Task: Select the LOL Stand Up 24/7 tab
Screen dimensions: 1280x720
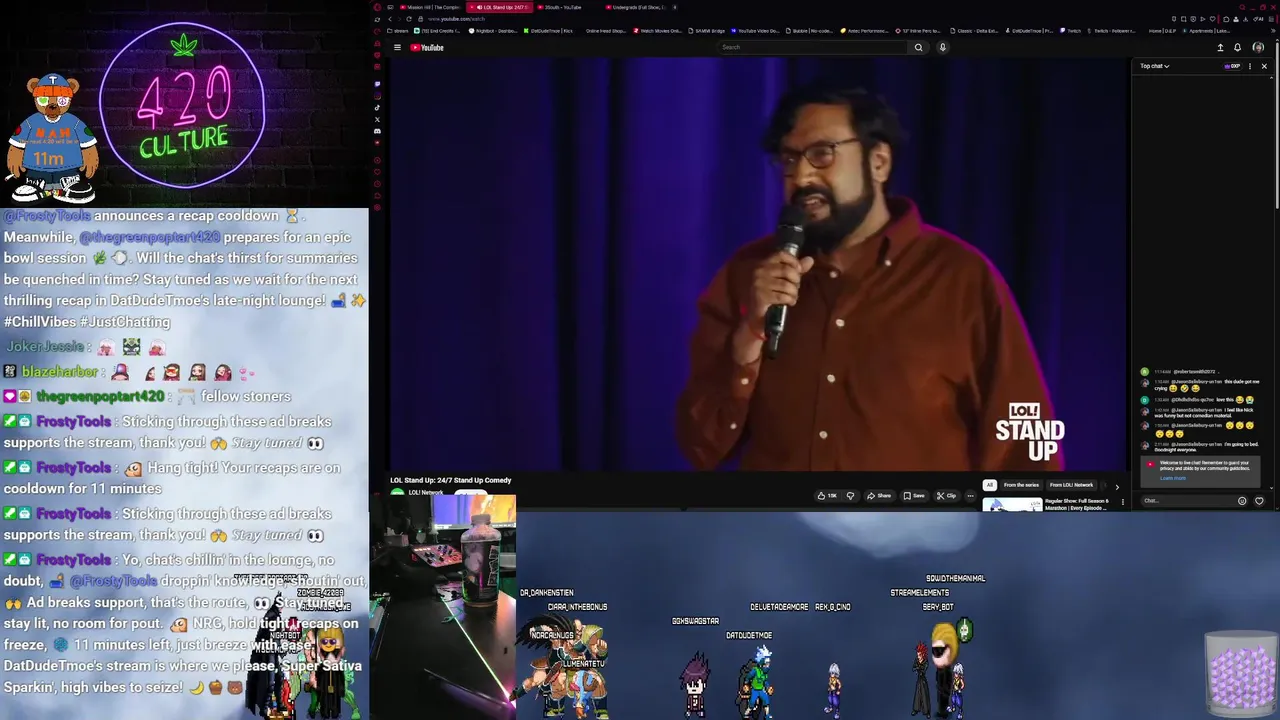Action: point(500,7)
